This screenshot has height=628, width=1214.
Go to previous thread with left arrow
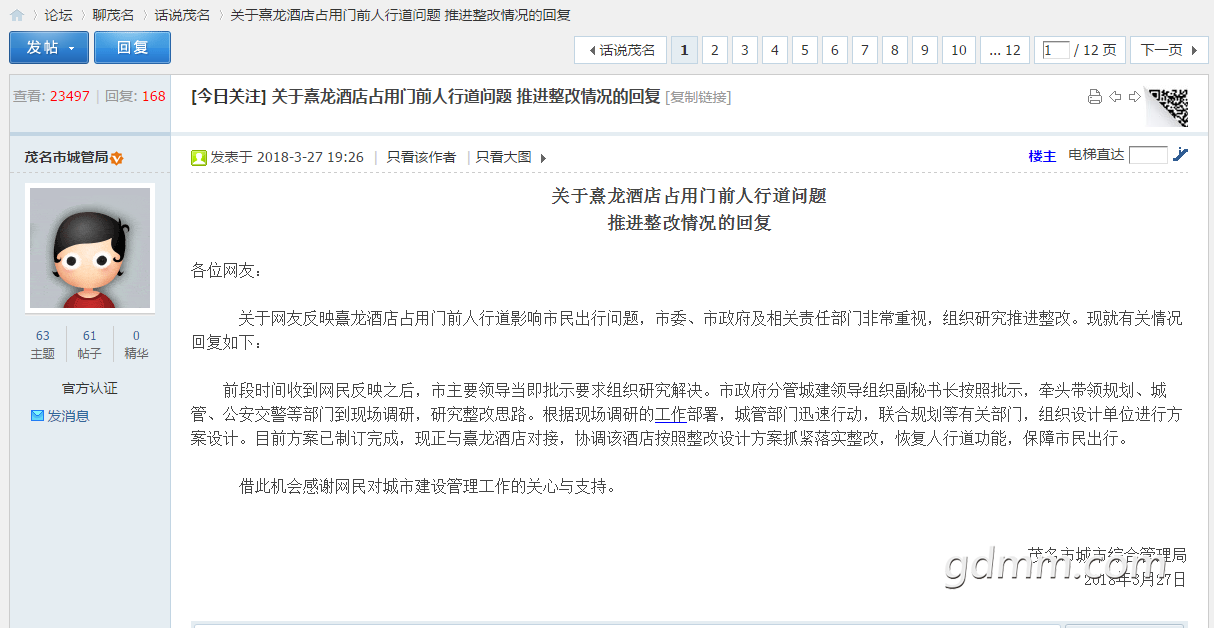click(x=1115, y=97)
